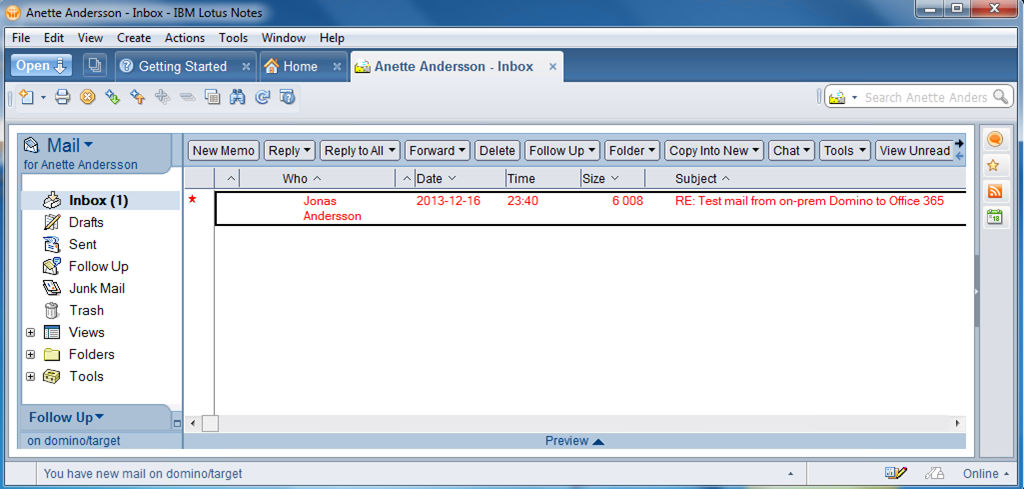Image resolution: width=1024 pixels, height=489 pixels.
Task: Open the star Favorites sidebar icon
Action: [994, 166]
